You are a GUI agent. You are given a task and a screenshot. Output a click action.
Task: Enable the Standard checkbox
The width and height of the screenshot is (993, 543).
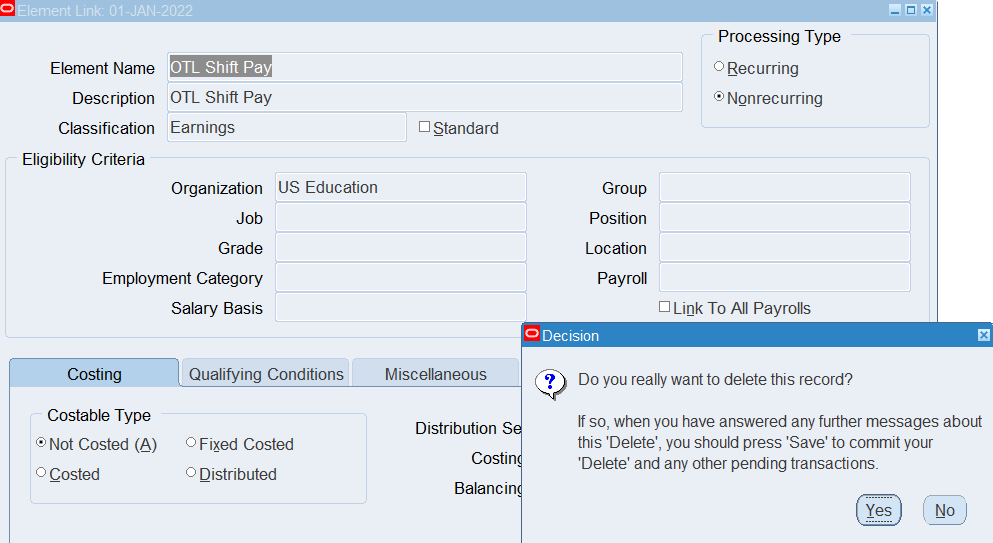(x=424, y=127)
